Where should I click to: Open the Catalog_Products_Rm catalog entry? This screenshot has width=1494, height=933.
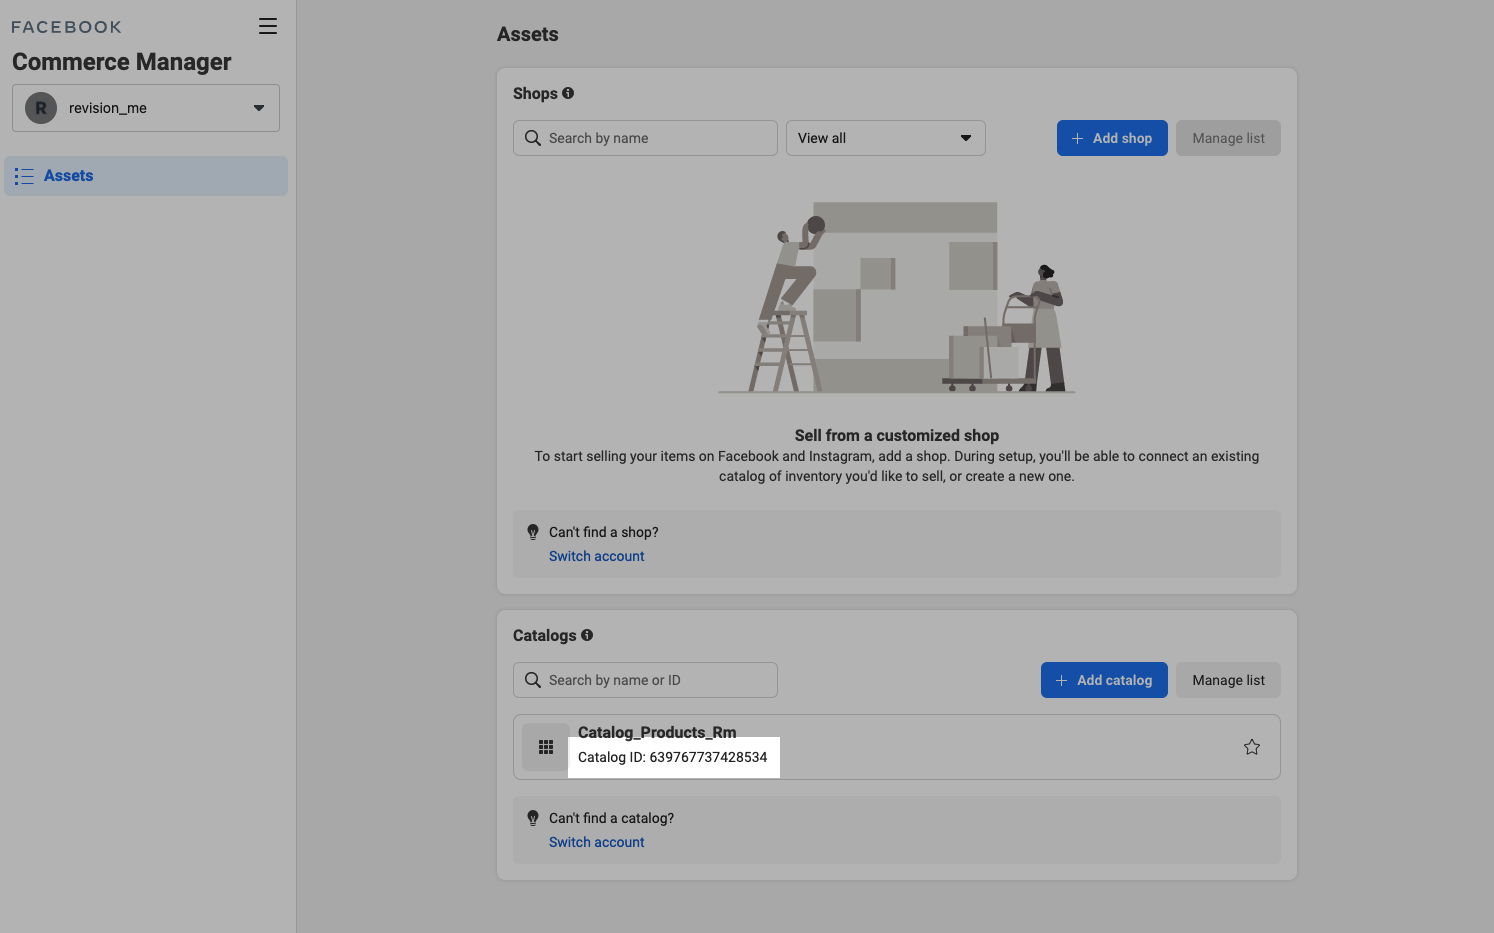[657, 732]
